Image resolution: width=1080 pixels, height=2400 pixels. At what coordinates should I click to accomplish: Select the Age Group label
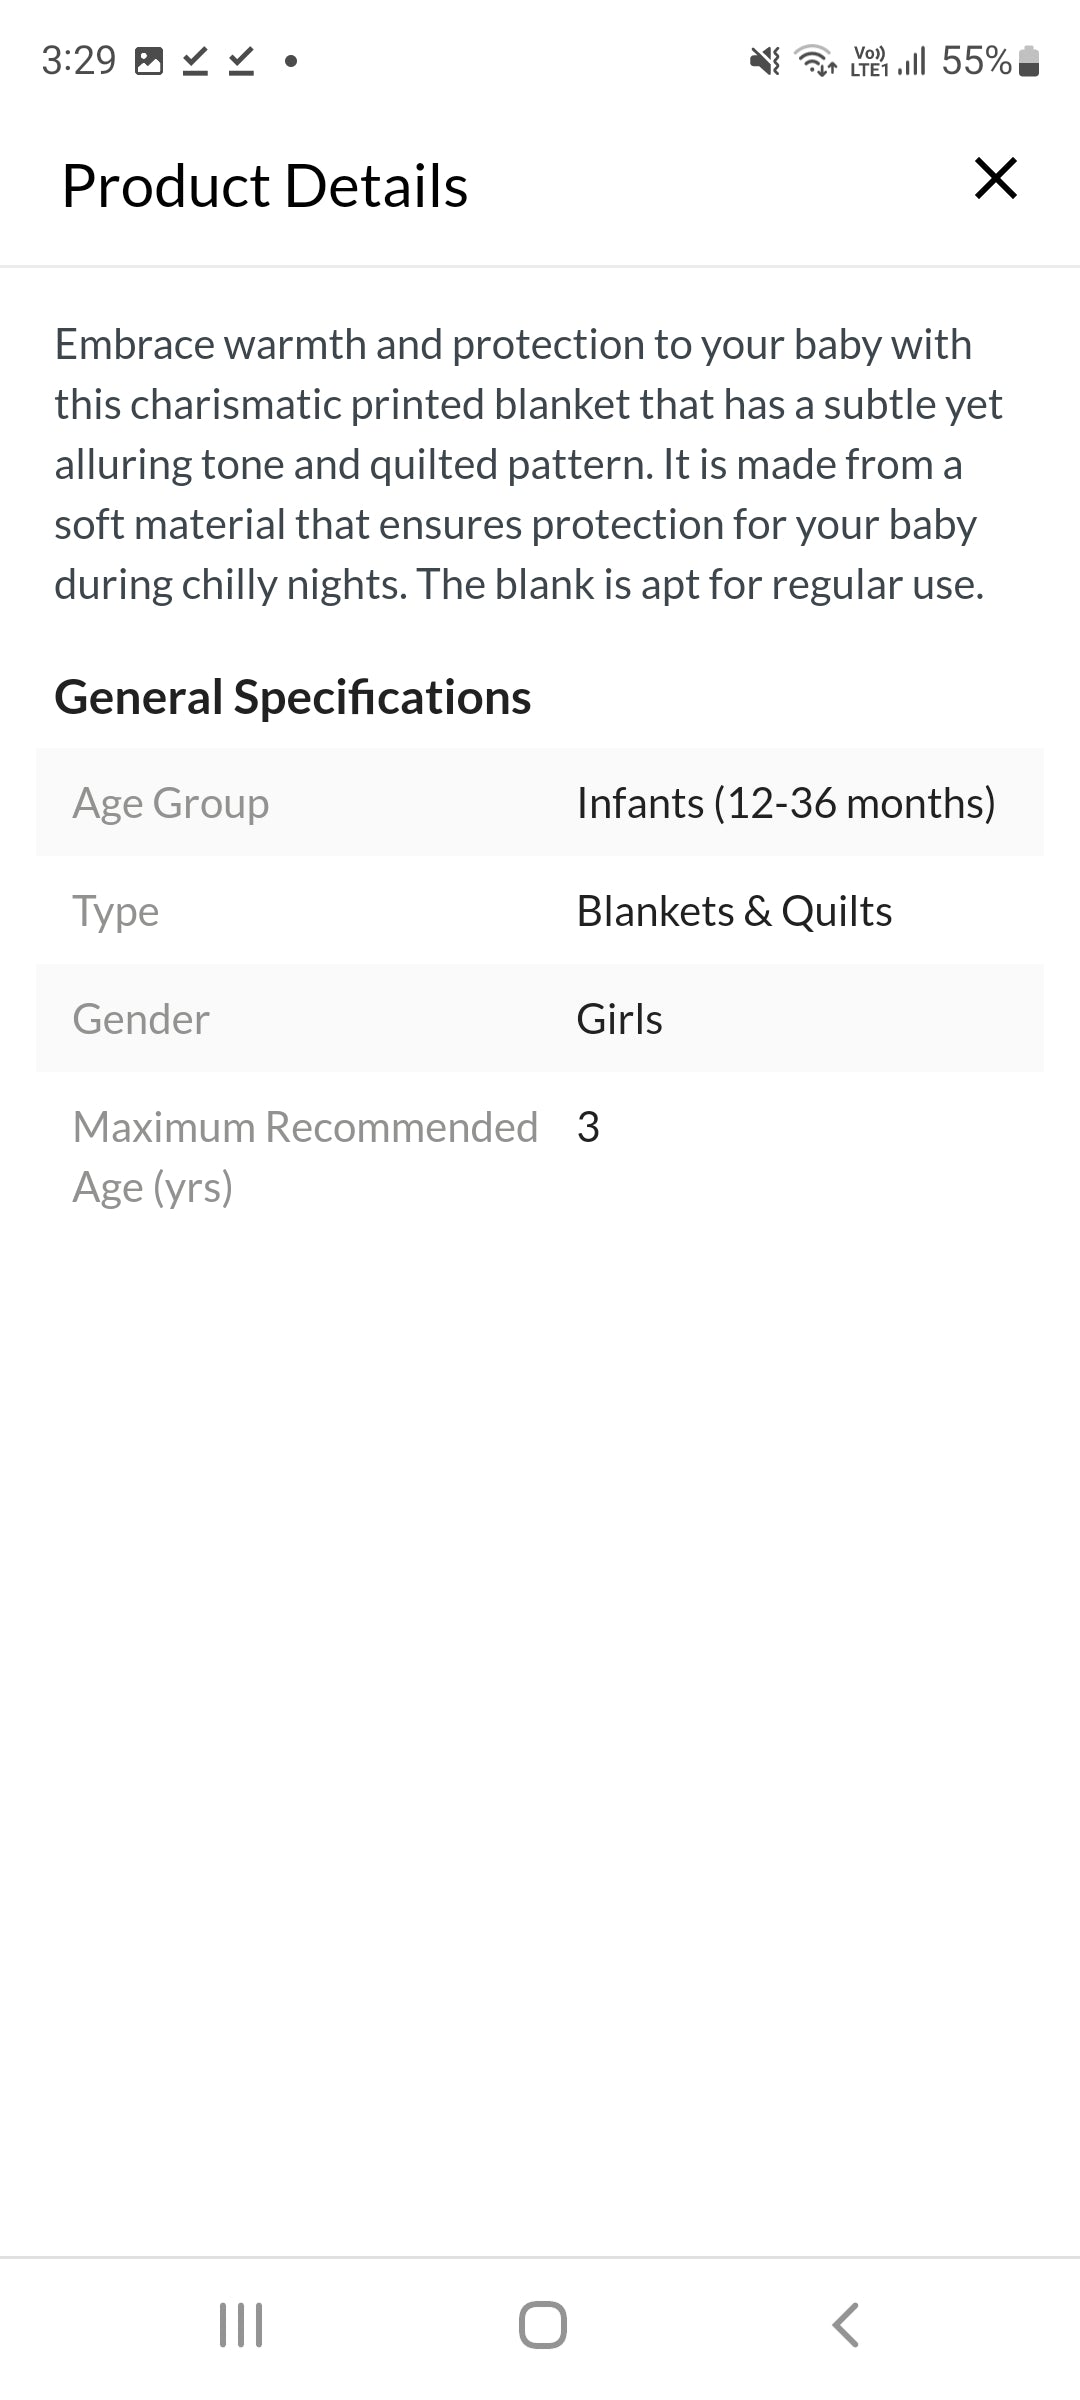point(171,803)
